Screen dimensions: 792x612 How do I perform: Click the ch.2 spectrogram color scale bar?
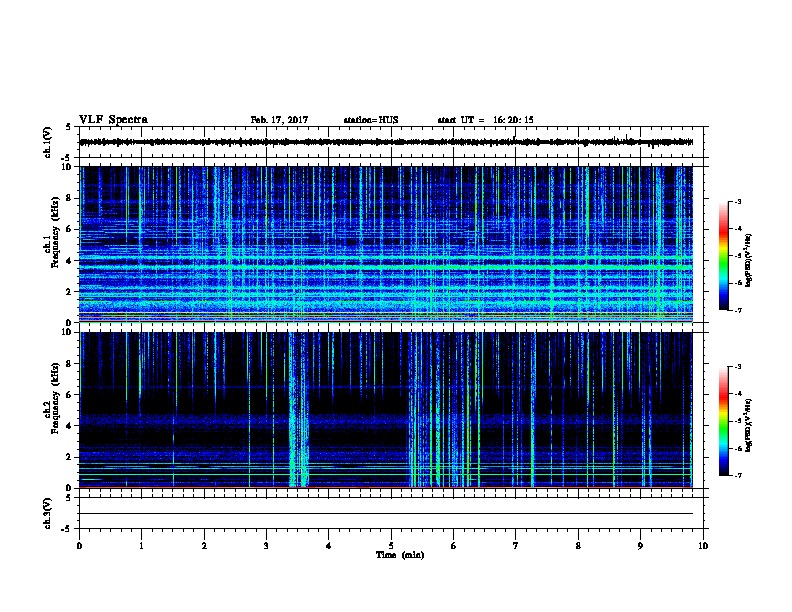click(x=723, y=421)
